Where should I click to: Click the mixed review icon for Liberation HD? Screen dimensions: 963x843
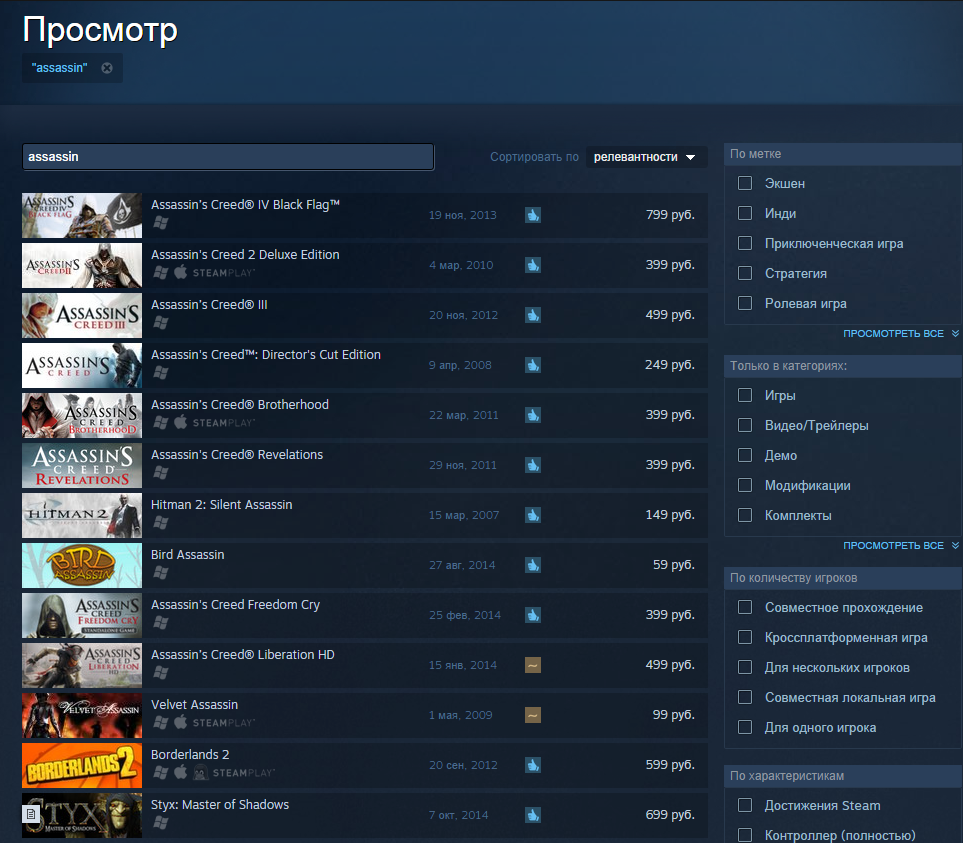(x=532, y=665)
